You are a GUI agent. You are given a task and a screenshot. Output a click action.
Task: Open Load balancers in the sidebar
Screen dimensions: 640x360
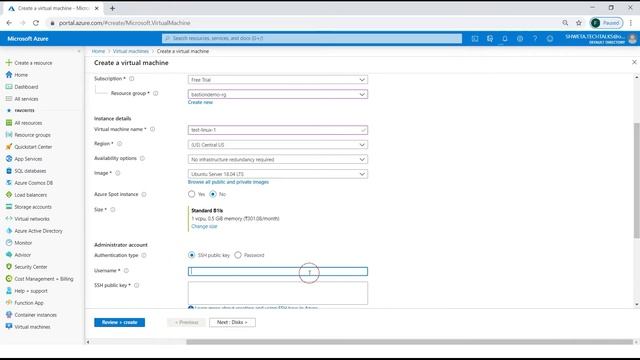tap(31, 195)
